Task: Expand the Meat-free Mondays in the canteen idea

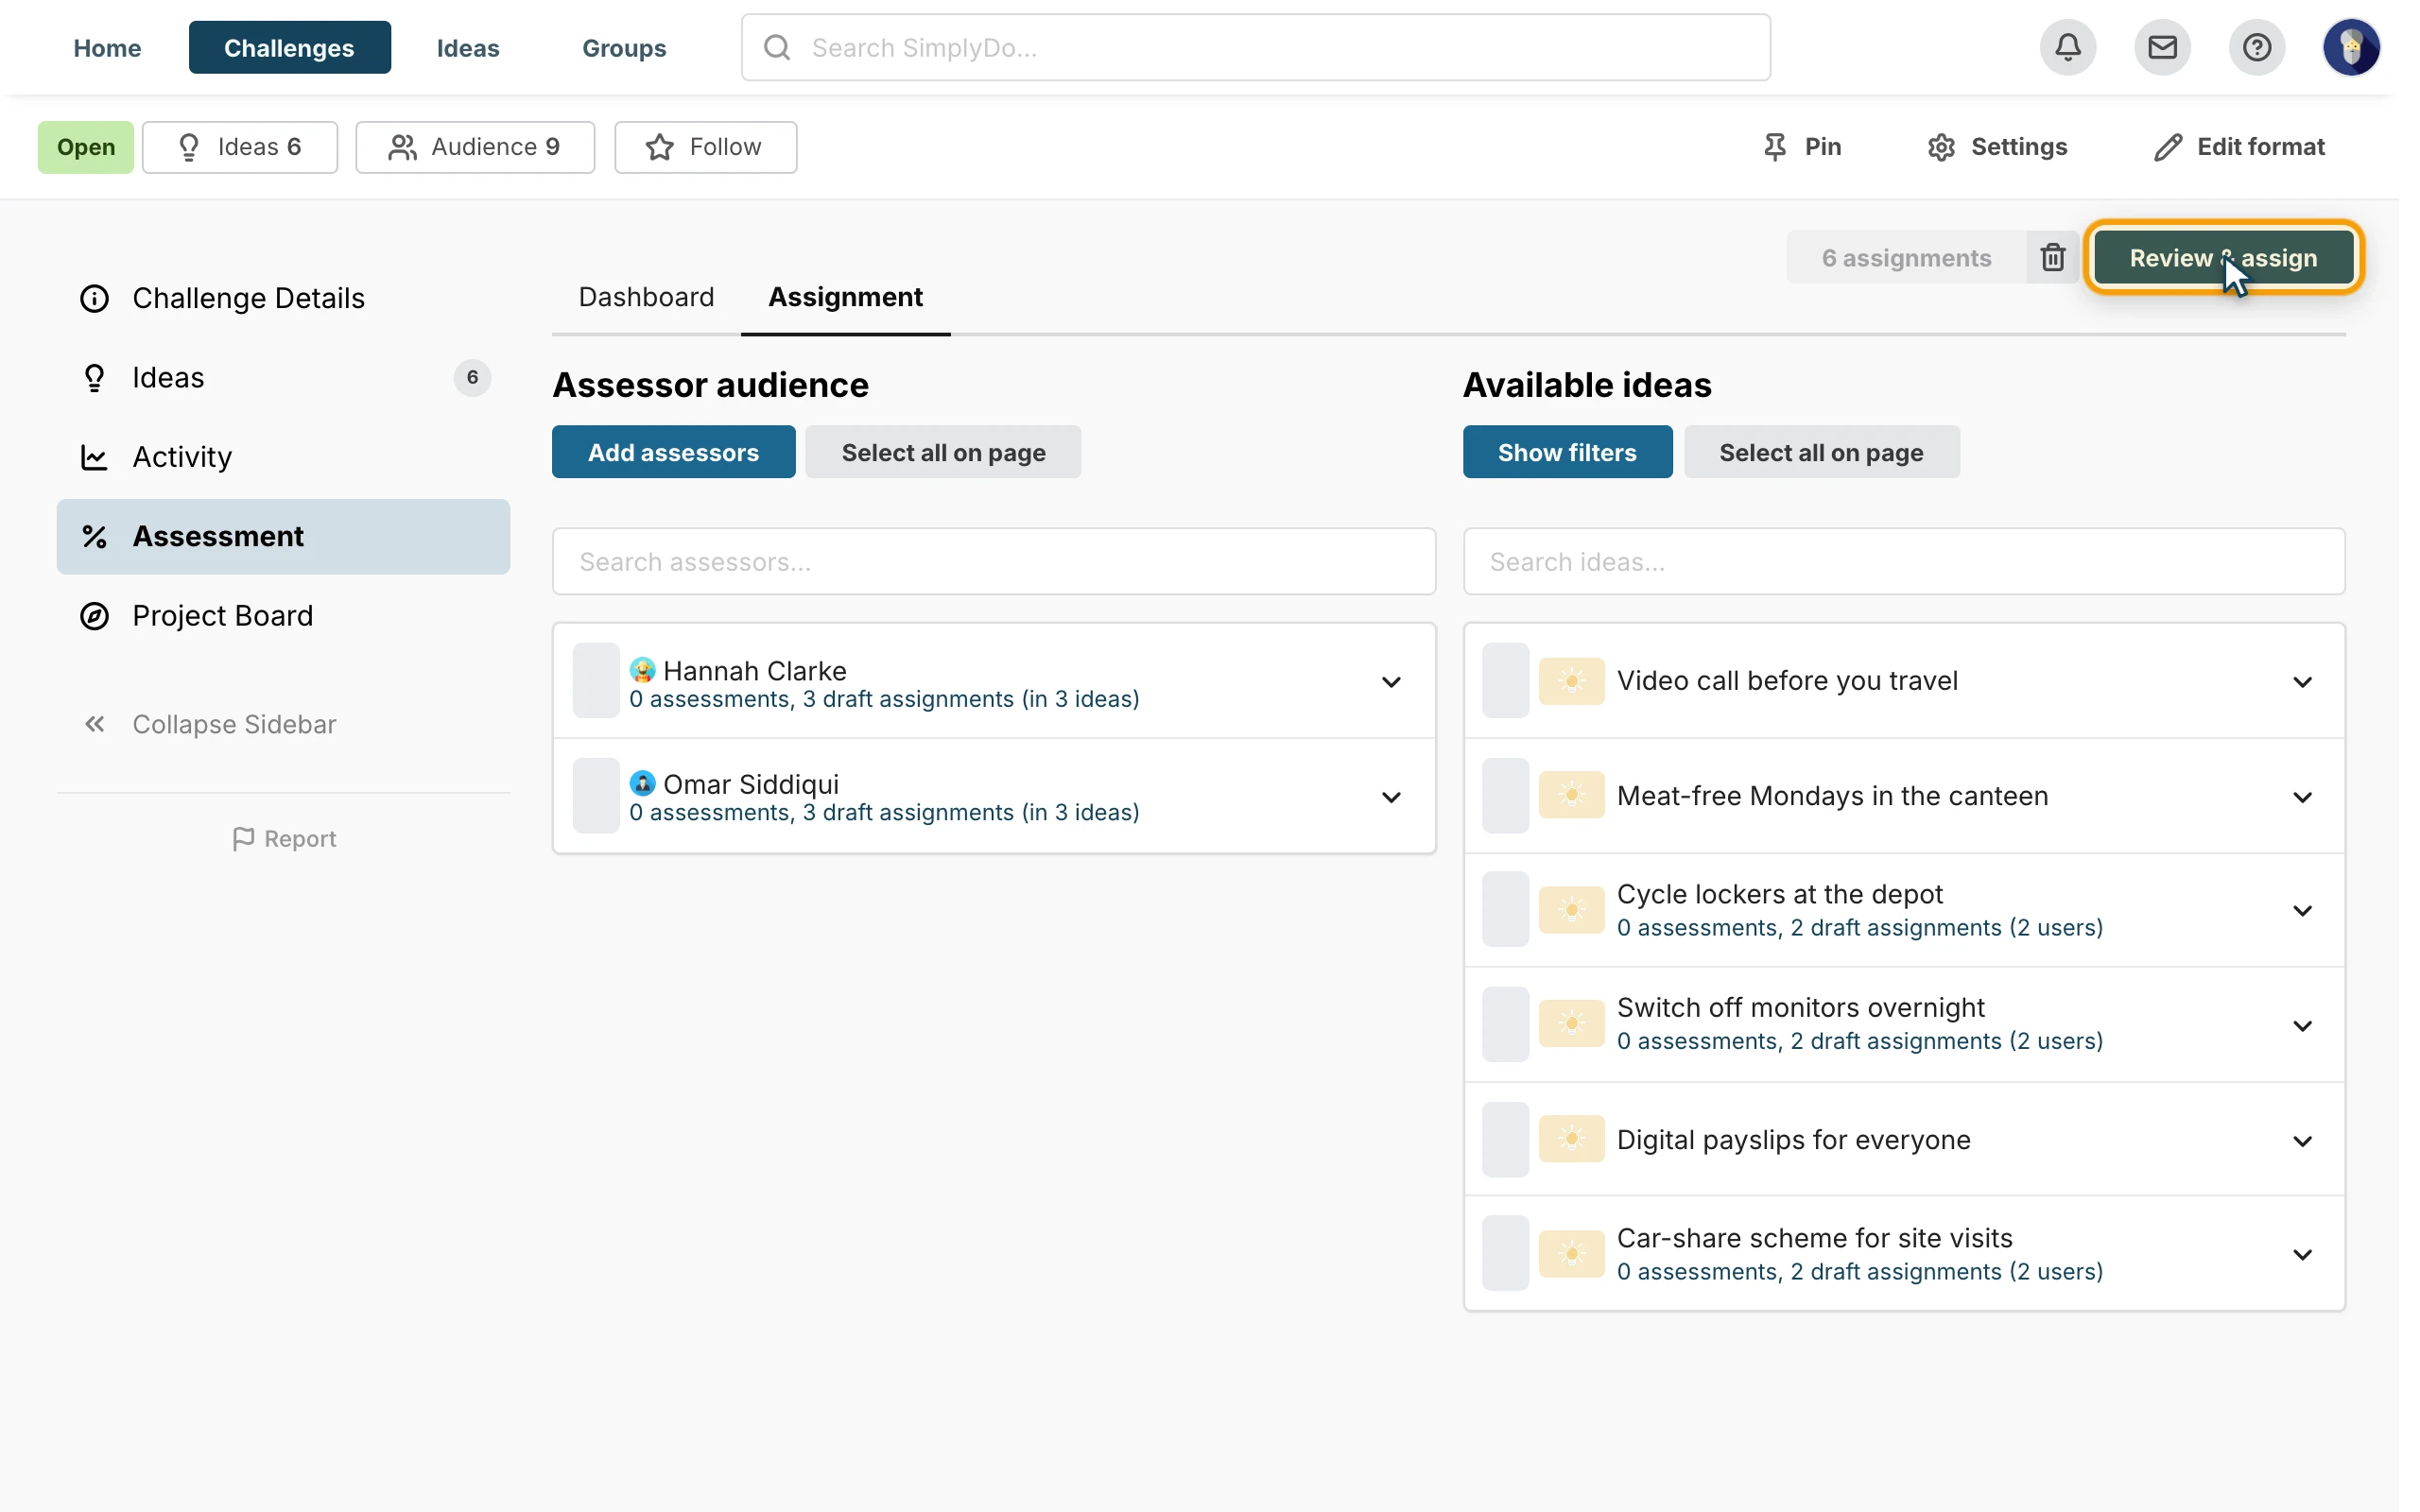Action: [x=2302, y=797]
